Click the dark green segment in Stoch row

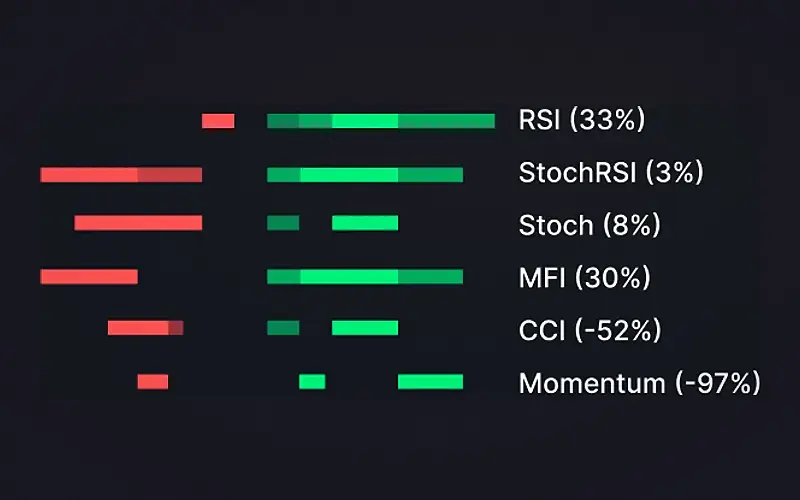click(x=283, y=223)
